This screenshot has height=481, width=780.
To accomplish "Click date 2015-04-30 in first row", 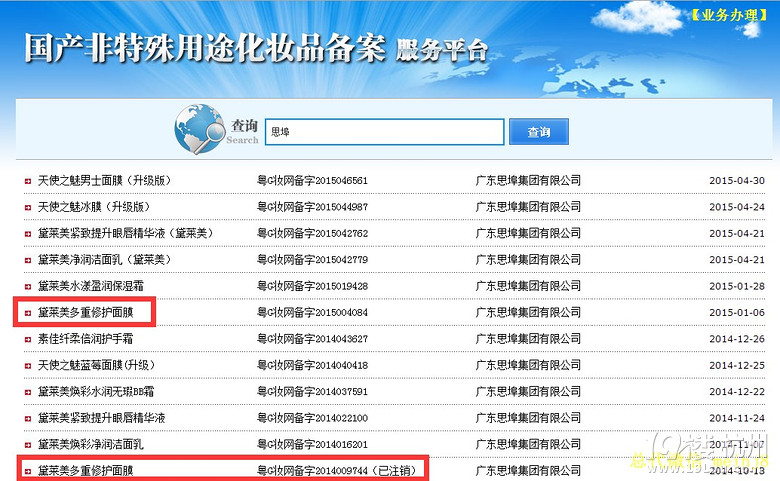I will pyautogui.click(x=737, y=181).
